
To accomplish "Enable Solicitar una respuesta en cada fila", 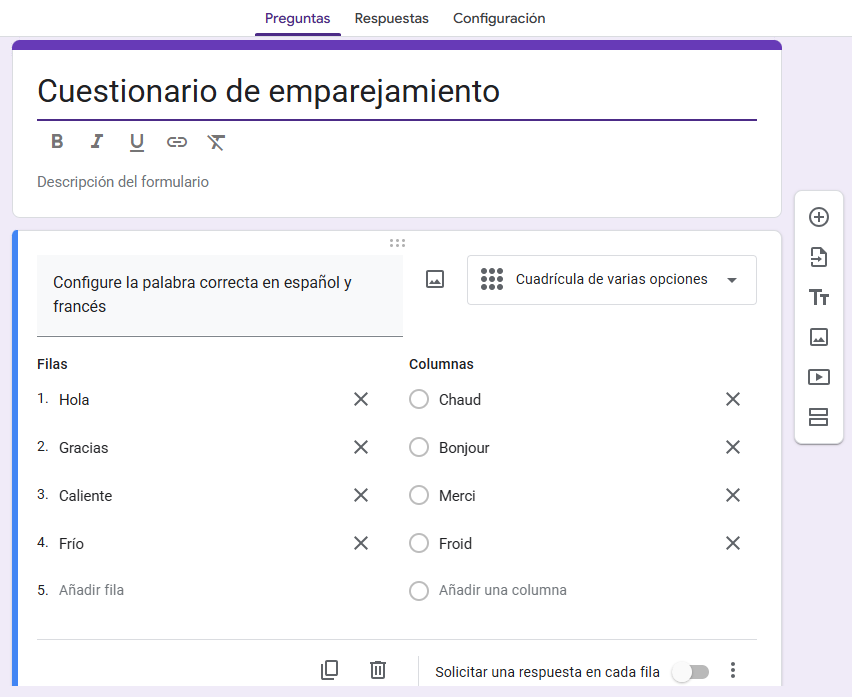I will (x=691, y=671).
